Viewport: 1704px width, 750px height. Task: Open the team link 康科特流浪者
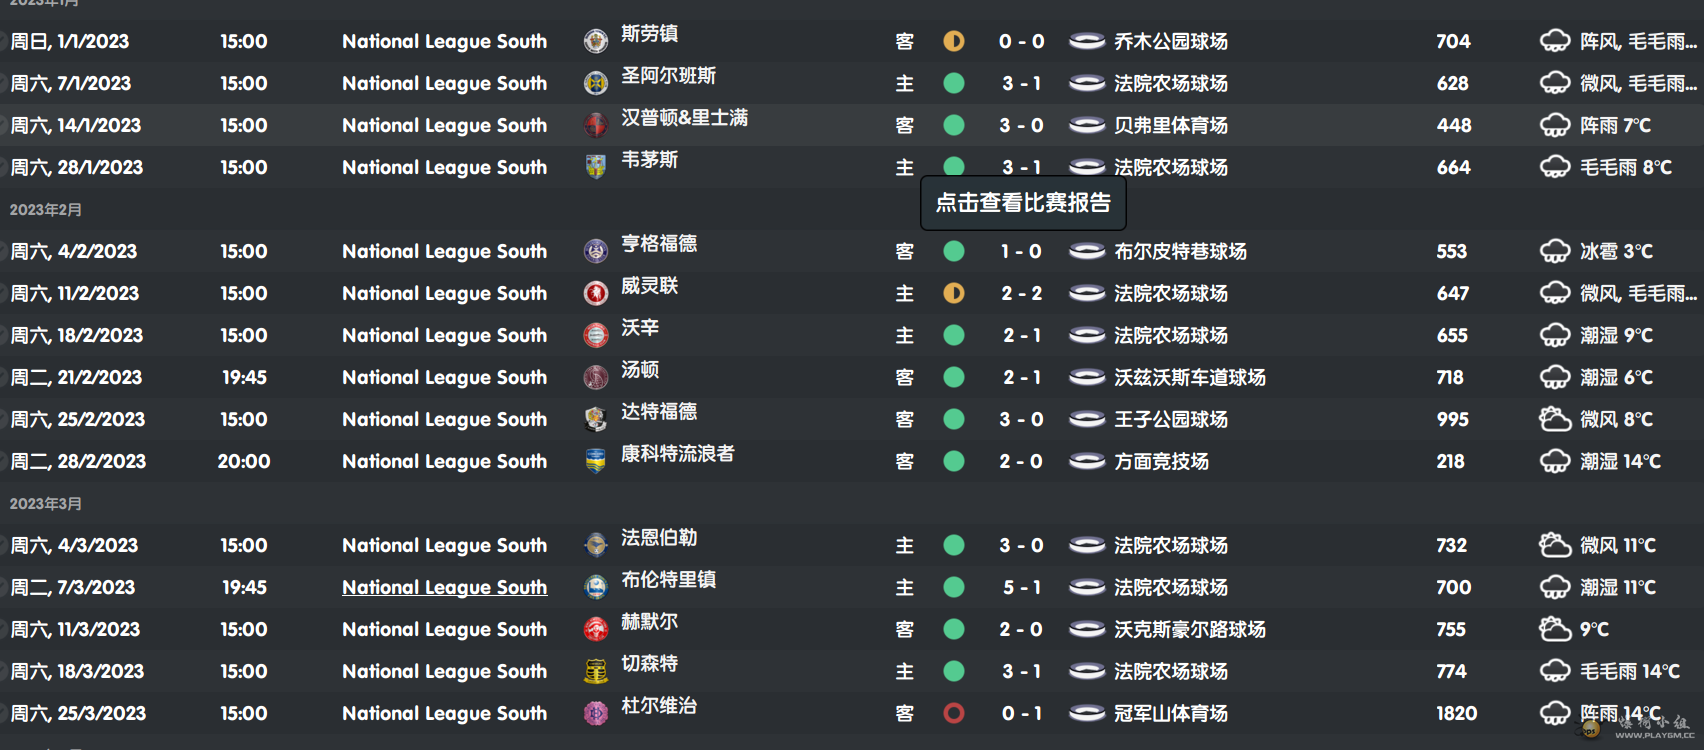pos(678,454)
